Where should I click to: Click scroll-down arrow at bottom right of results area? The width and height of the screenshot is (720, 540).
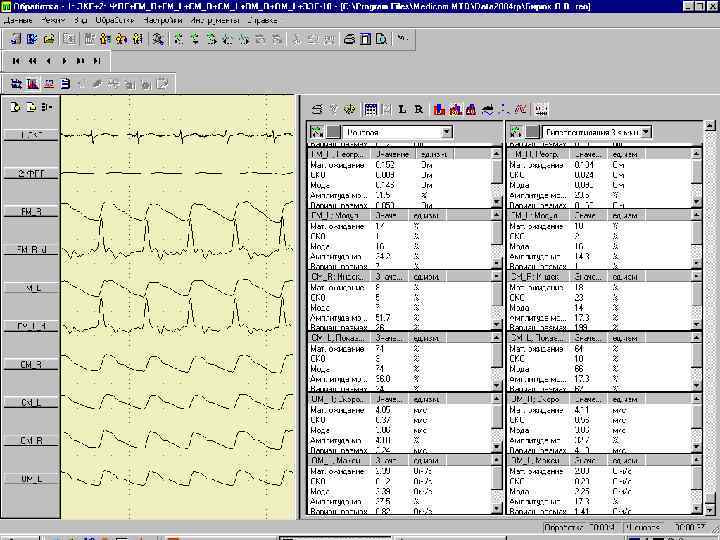[x=709, y=510]
